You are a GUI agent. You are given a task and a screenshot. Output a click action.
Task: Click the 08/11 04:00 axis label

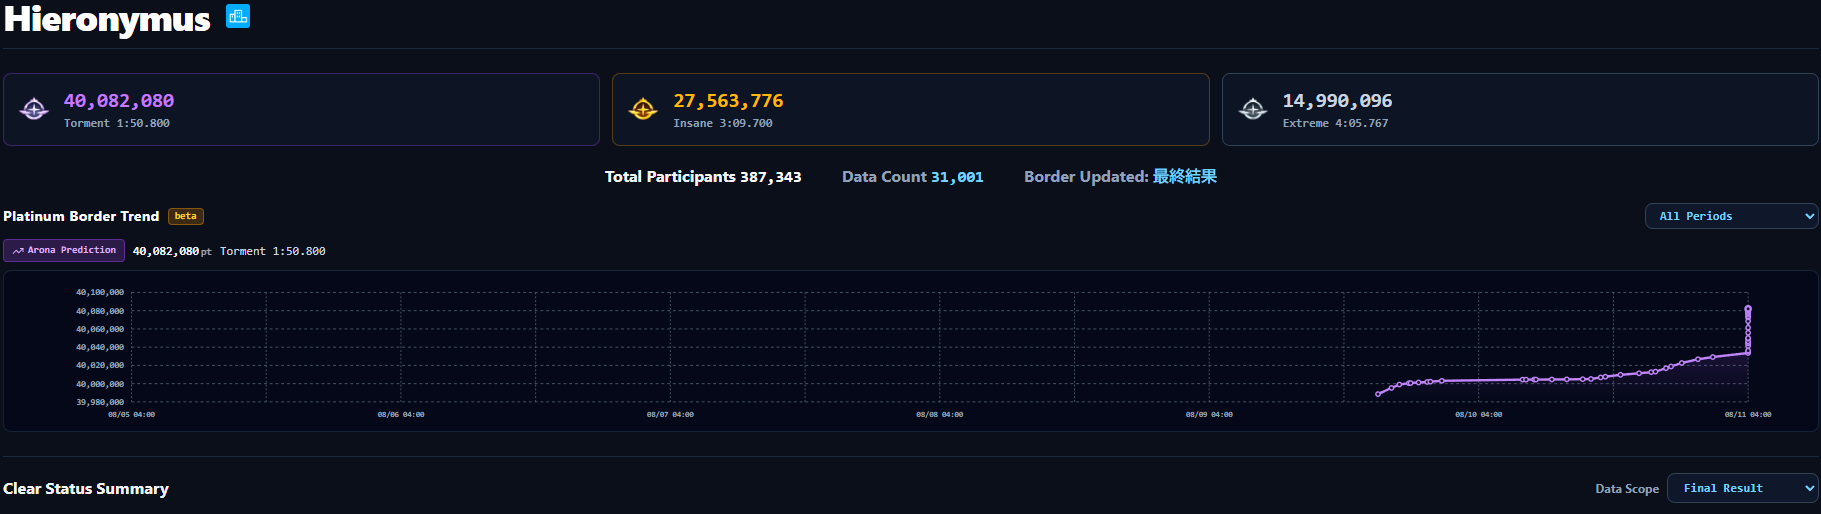(1747, 414)
